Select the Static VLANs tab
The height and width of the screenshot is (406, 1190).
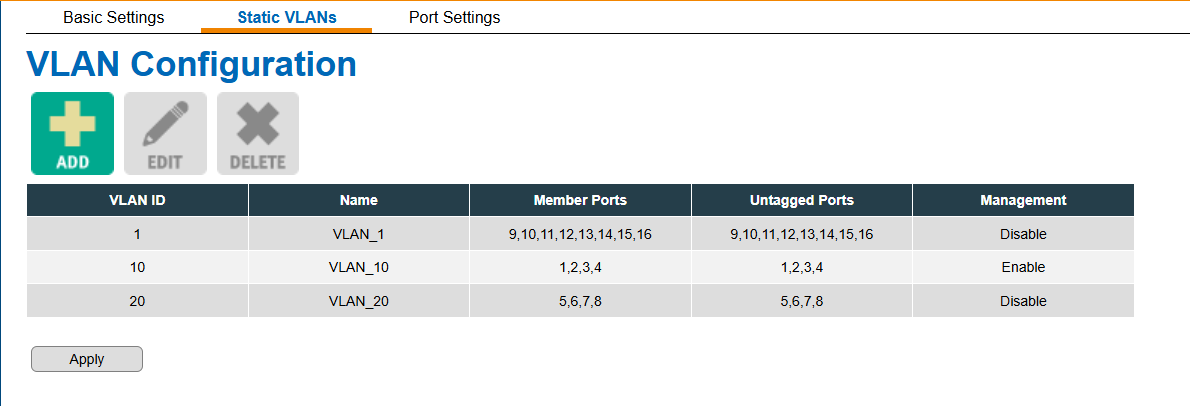(x=287, y=17)
